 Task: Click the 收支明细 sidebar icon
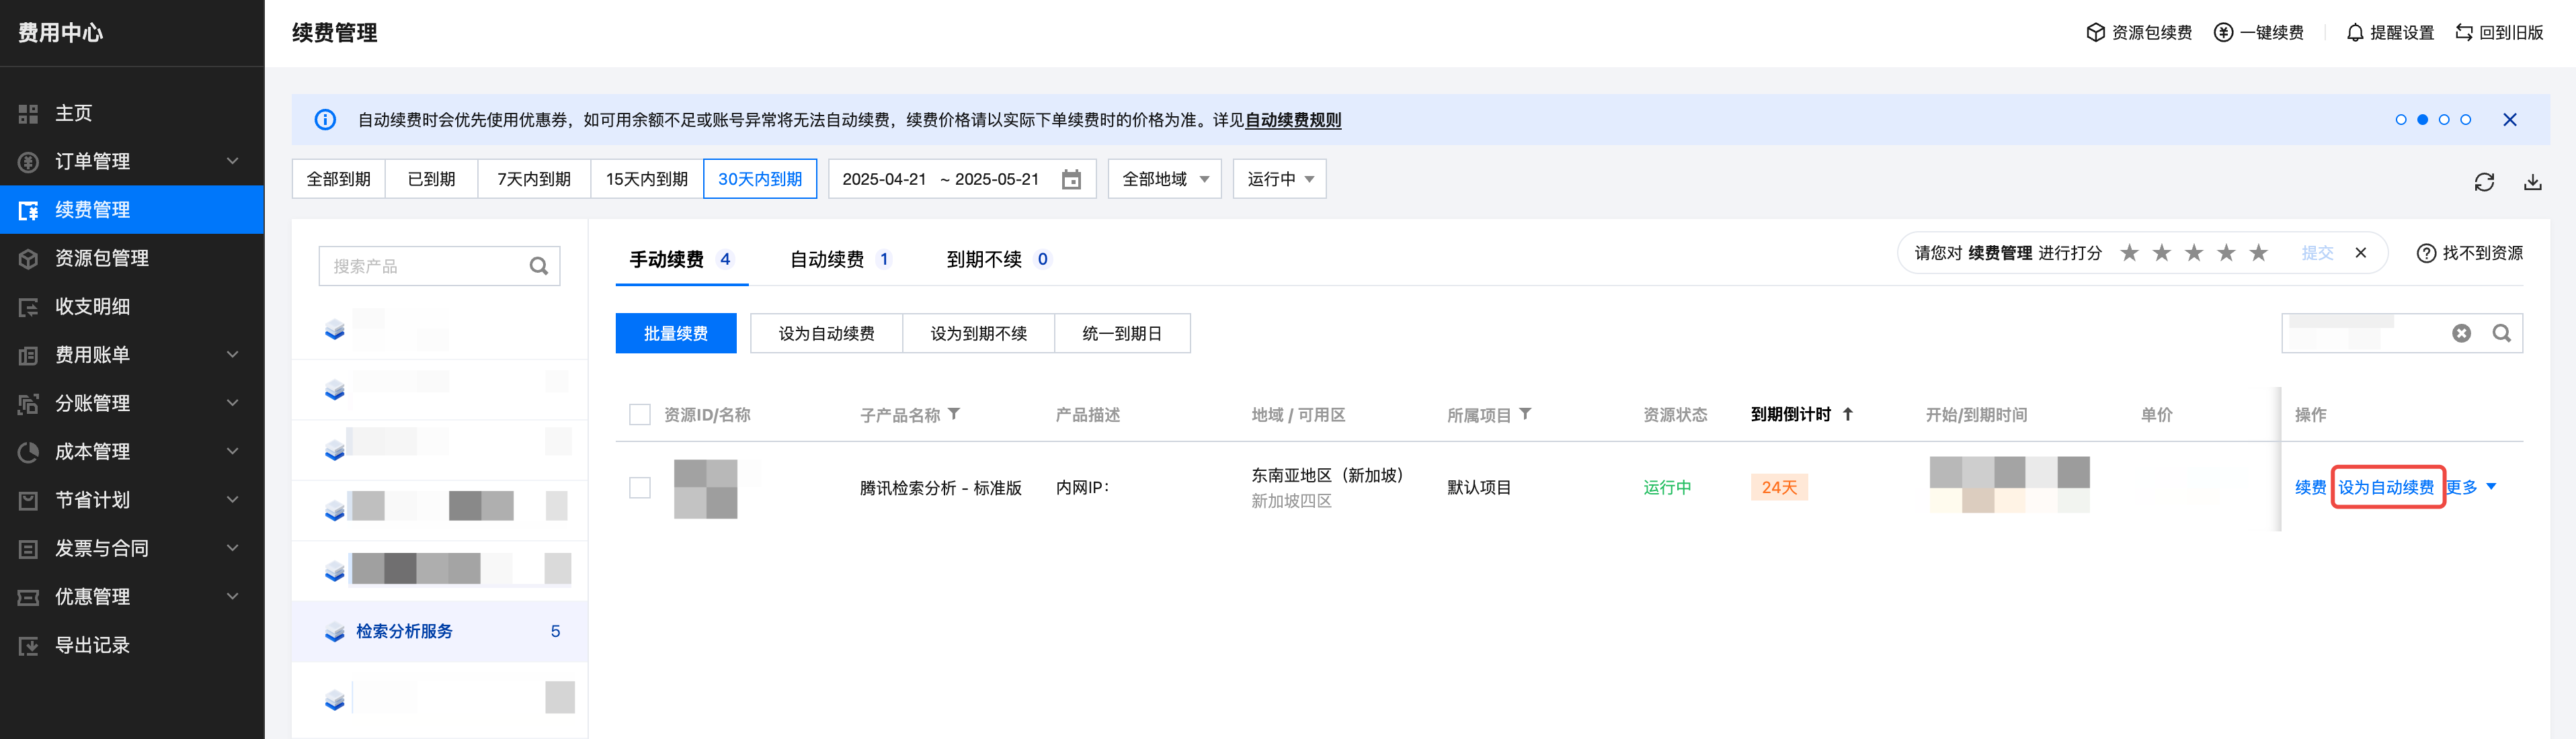click(28, 307)
